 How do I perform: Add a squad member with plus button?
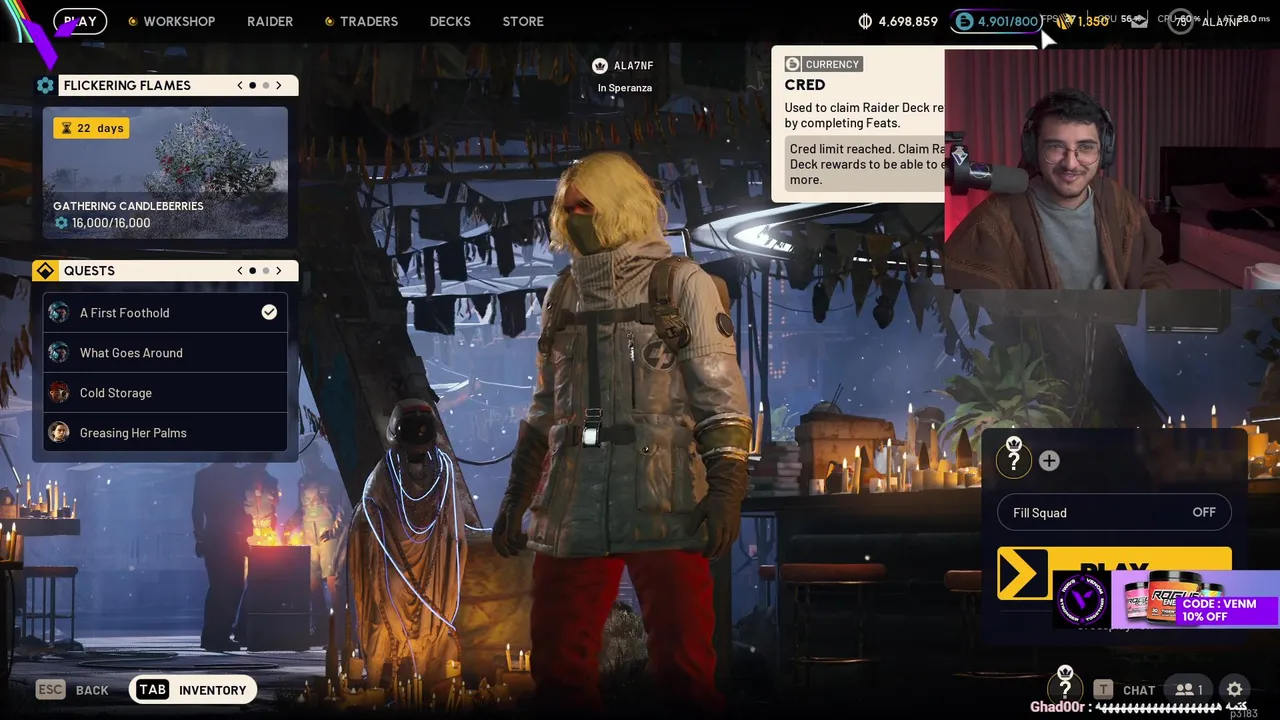(1049, 461)
